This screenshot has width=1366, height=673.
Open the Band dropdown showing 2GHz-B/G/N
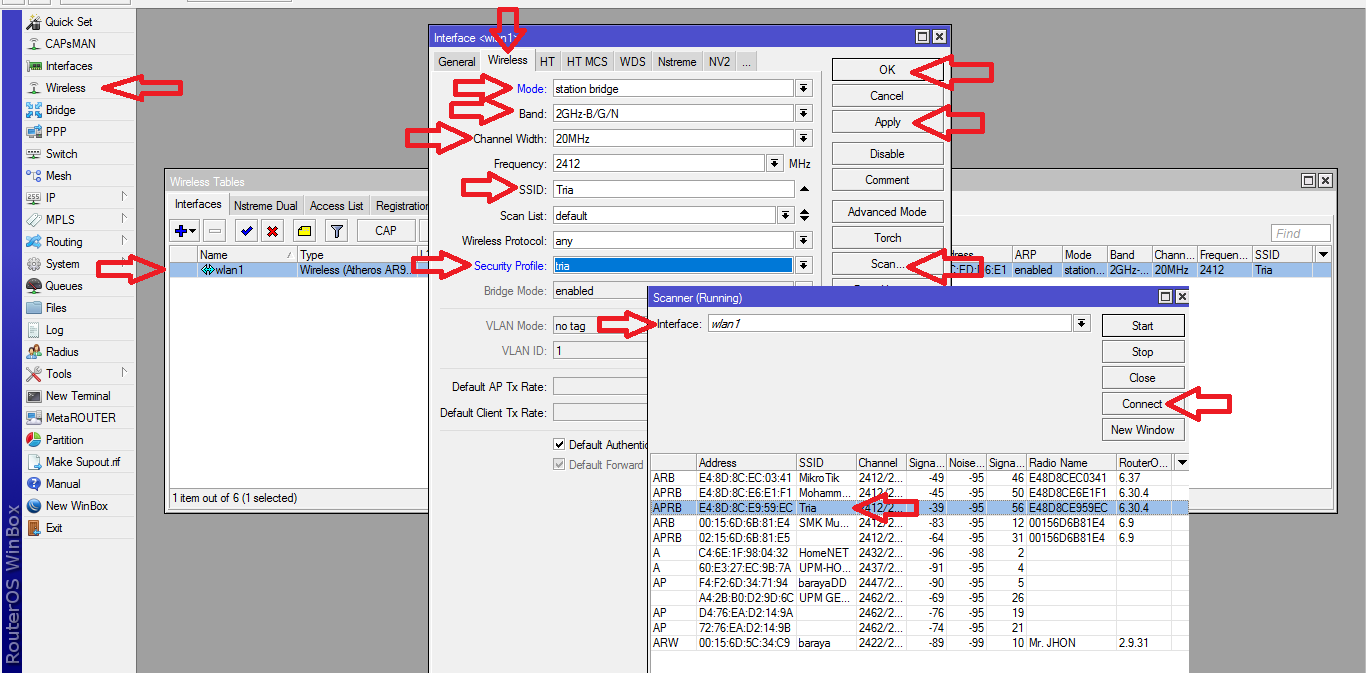coord(803,113)
